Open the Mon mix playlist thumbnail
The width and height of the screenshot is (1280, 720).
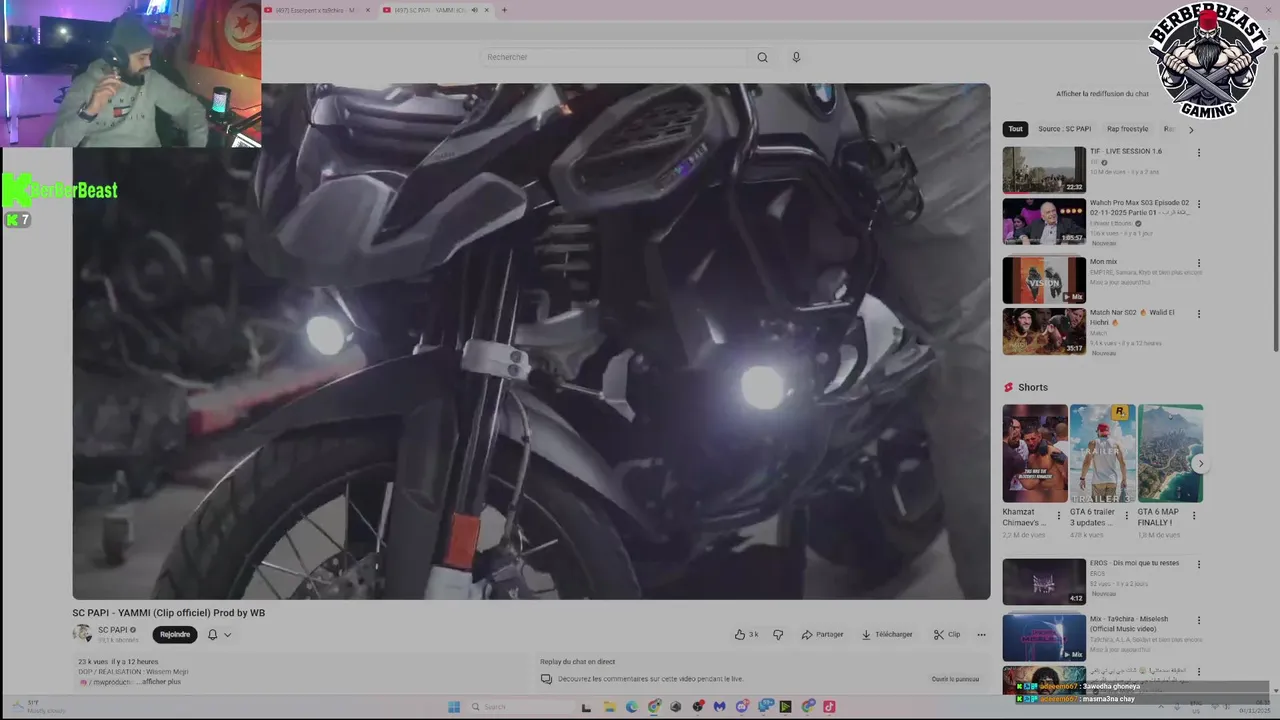point(1044,280)
